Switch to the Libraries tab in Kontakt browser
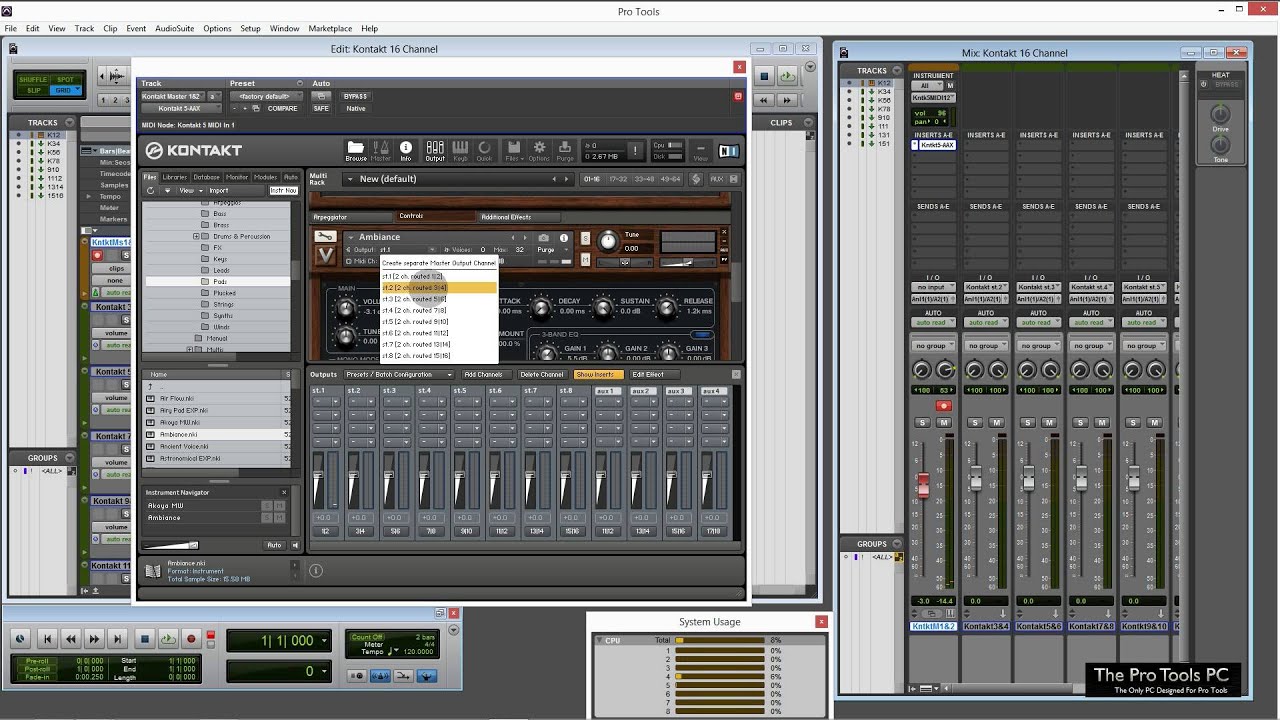 click(175, 177)
